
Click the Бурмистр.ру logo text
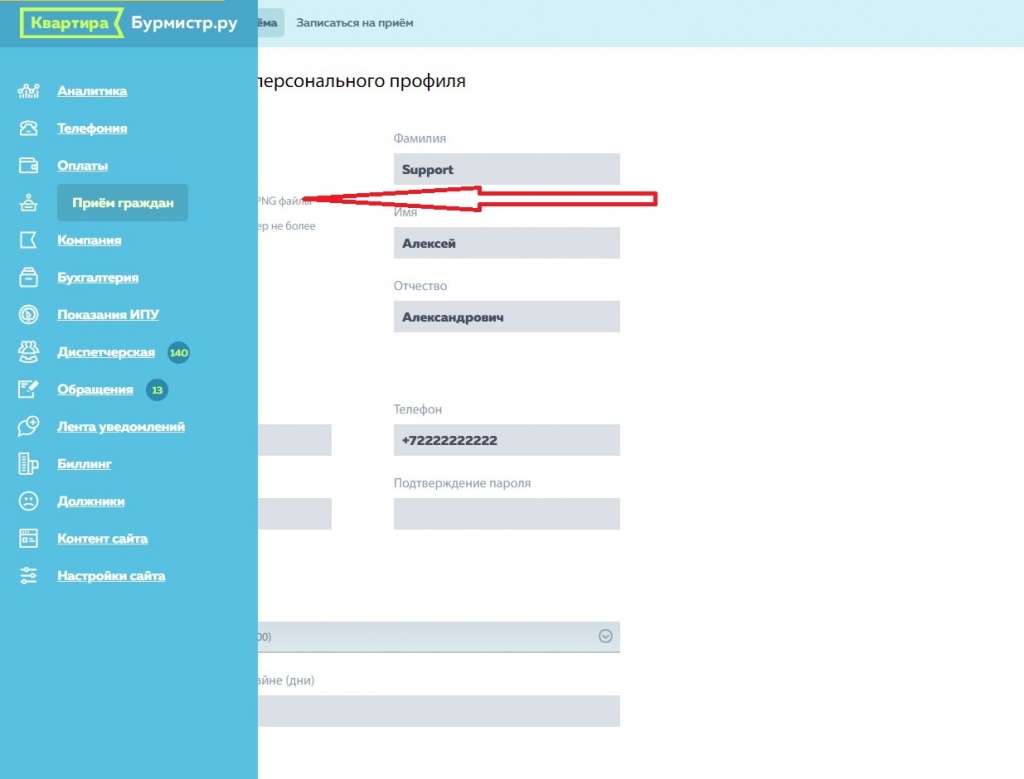click(184, 23)
